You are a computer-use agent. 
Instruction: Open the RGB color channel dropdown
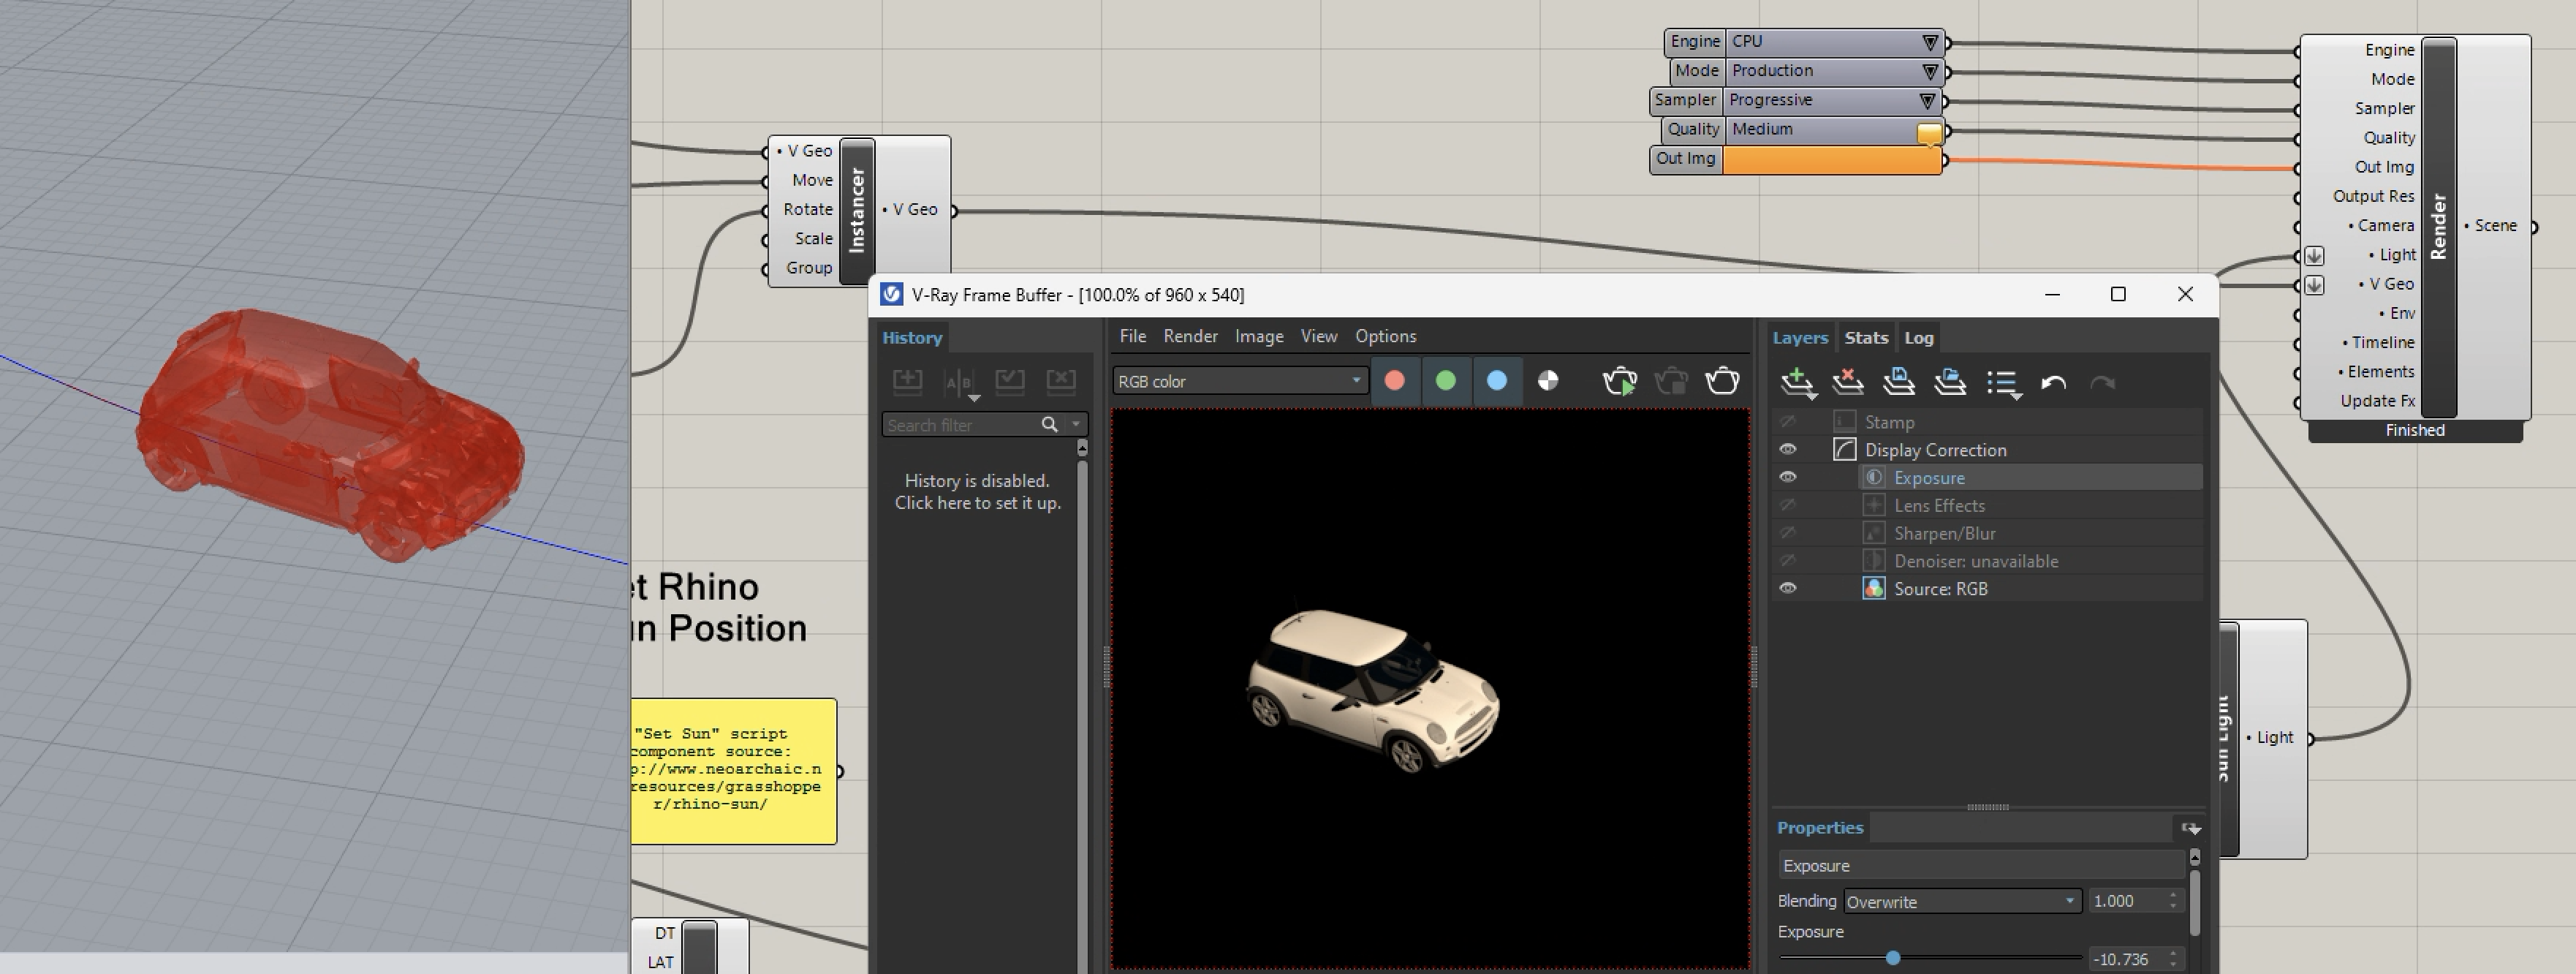(1240, 381)
